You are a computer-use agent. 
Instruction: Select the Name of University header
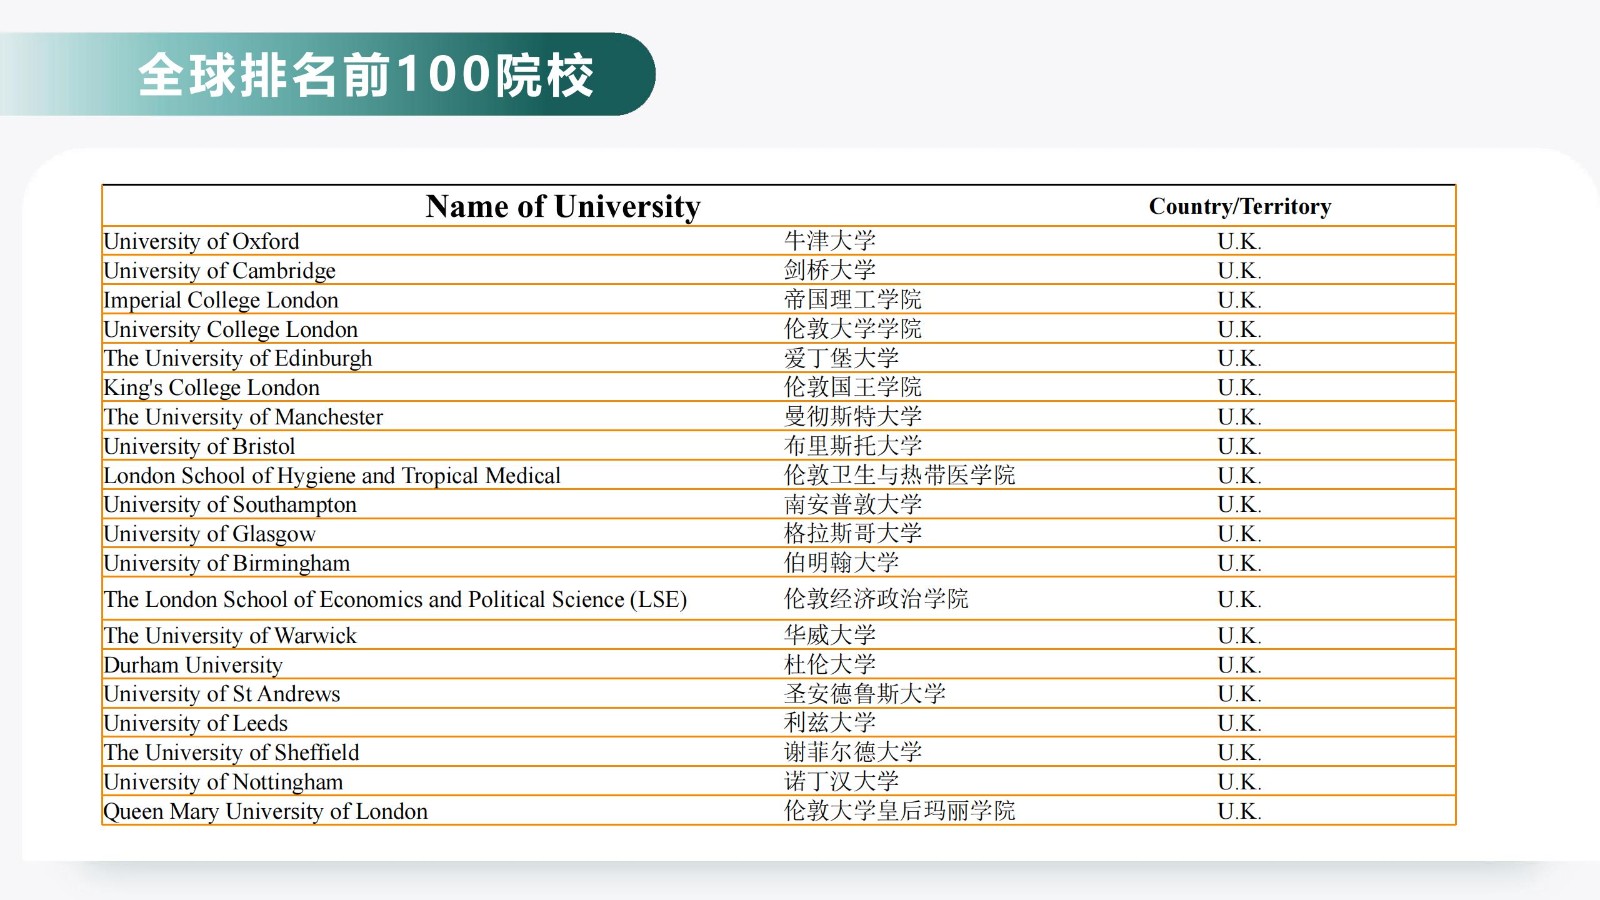point(563,206)
